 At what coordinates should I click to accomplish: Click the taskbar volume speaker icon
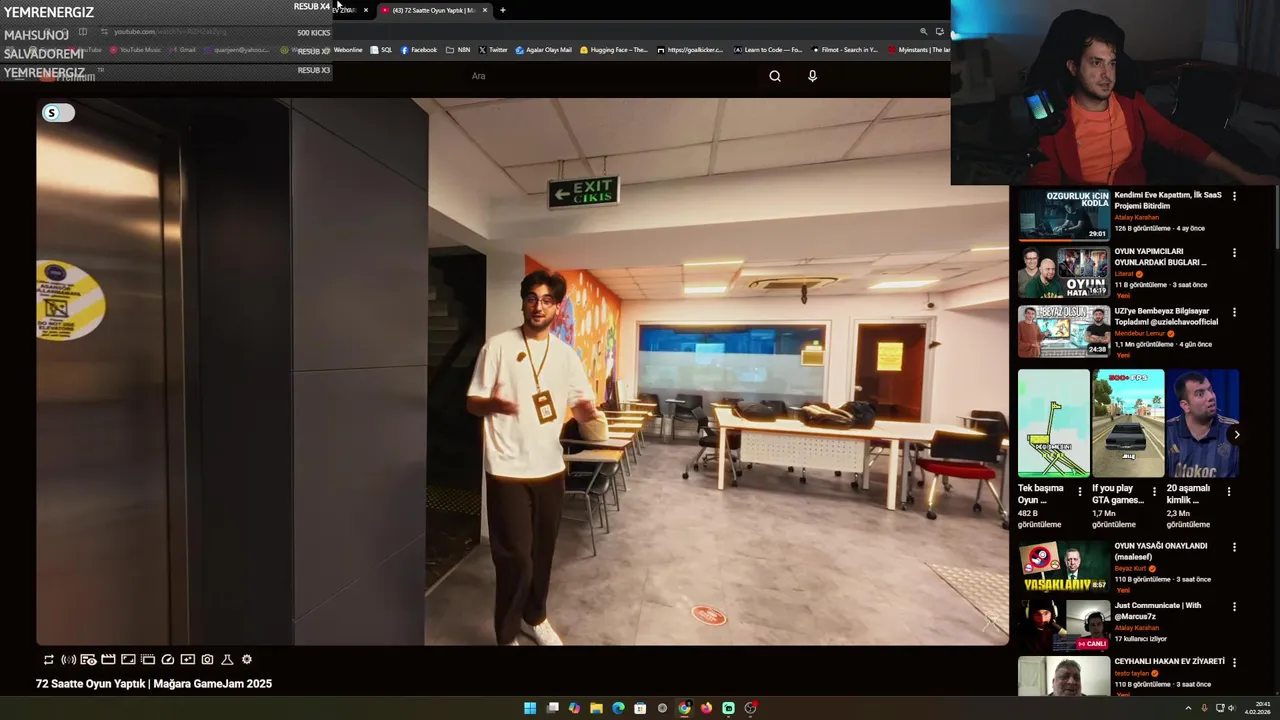tap(1231, 708)
